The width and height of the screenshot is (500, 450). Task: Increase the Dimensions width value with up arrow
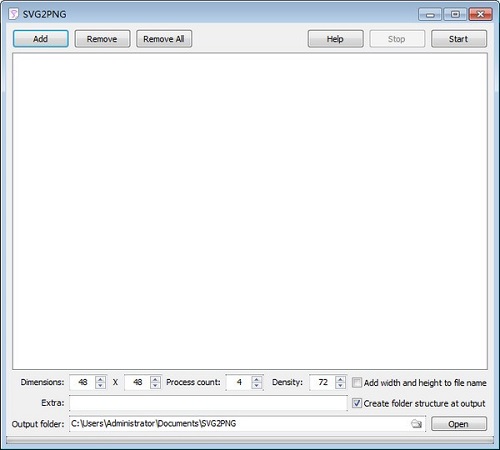tap(100, 379)
